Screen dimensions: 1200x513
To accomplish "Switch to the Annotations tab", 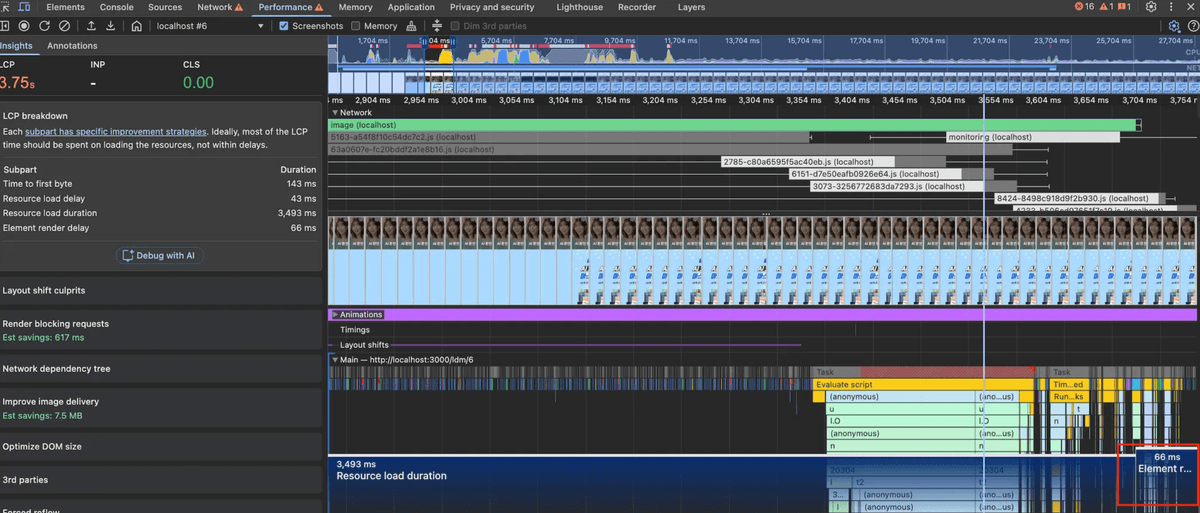I will click(72, 46).
